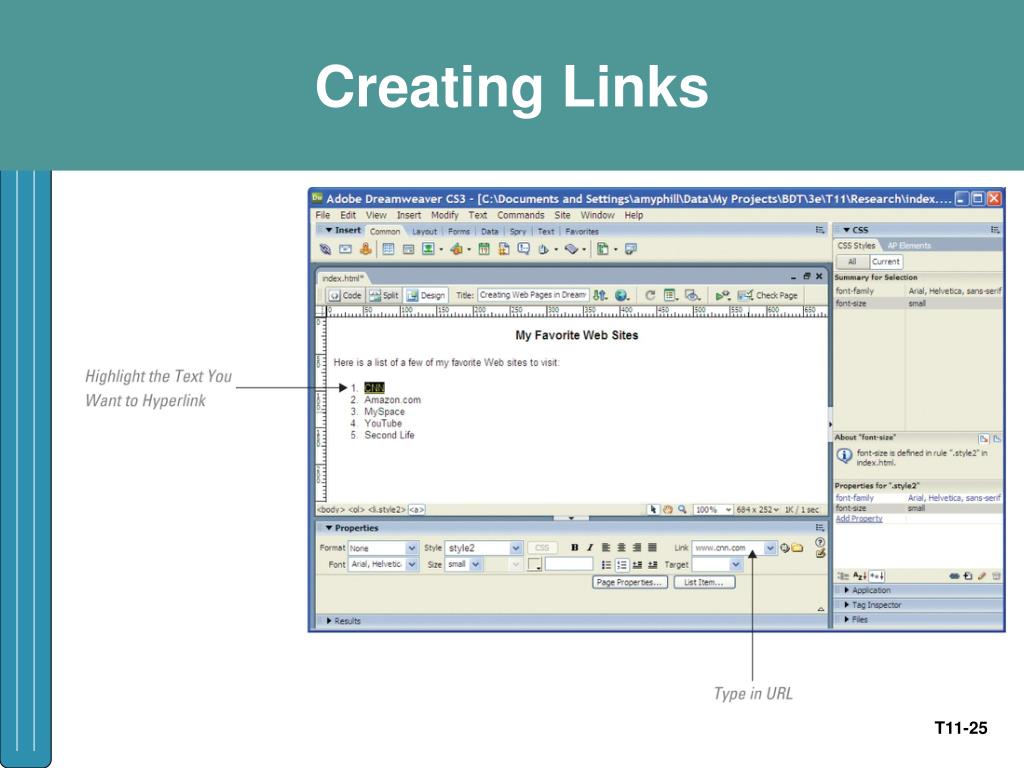The width and height of the screenshot is (1024, 768).
Task: Browse for file folder icon beside Link
Action: (x=797, y=548)
